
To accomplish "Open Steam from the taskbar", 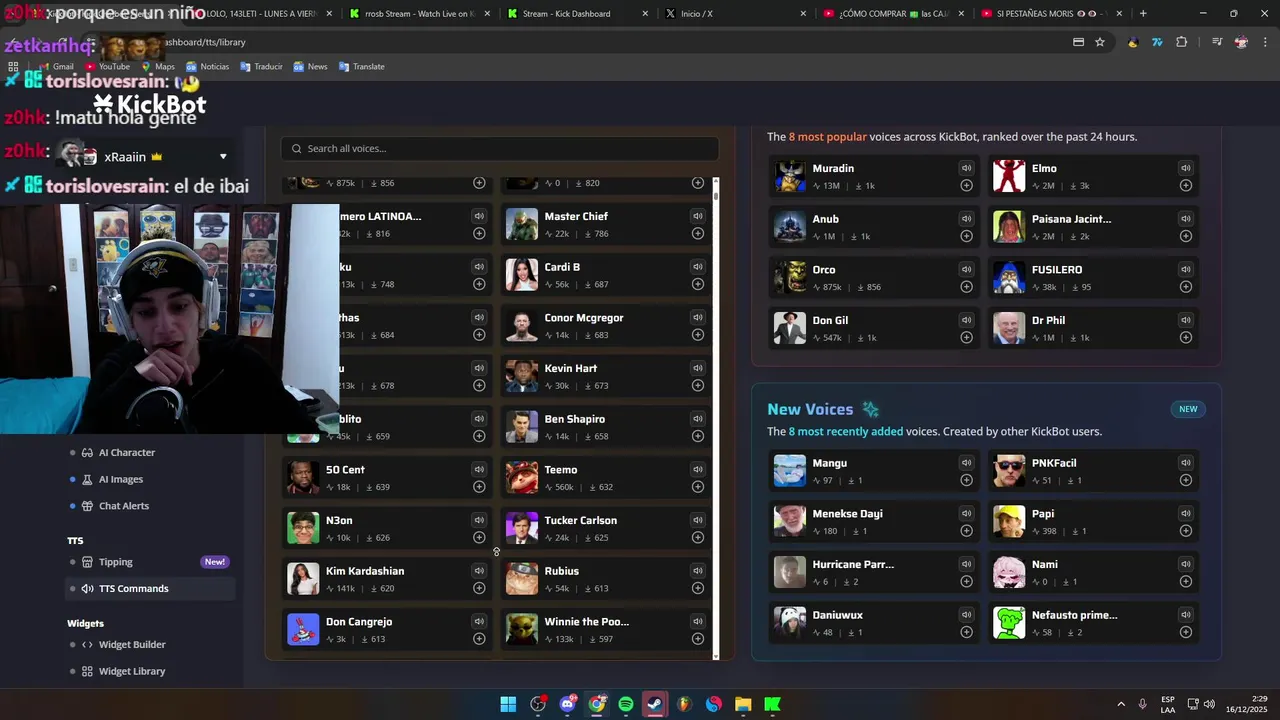I will [x=655, y=704].
